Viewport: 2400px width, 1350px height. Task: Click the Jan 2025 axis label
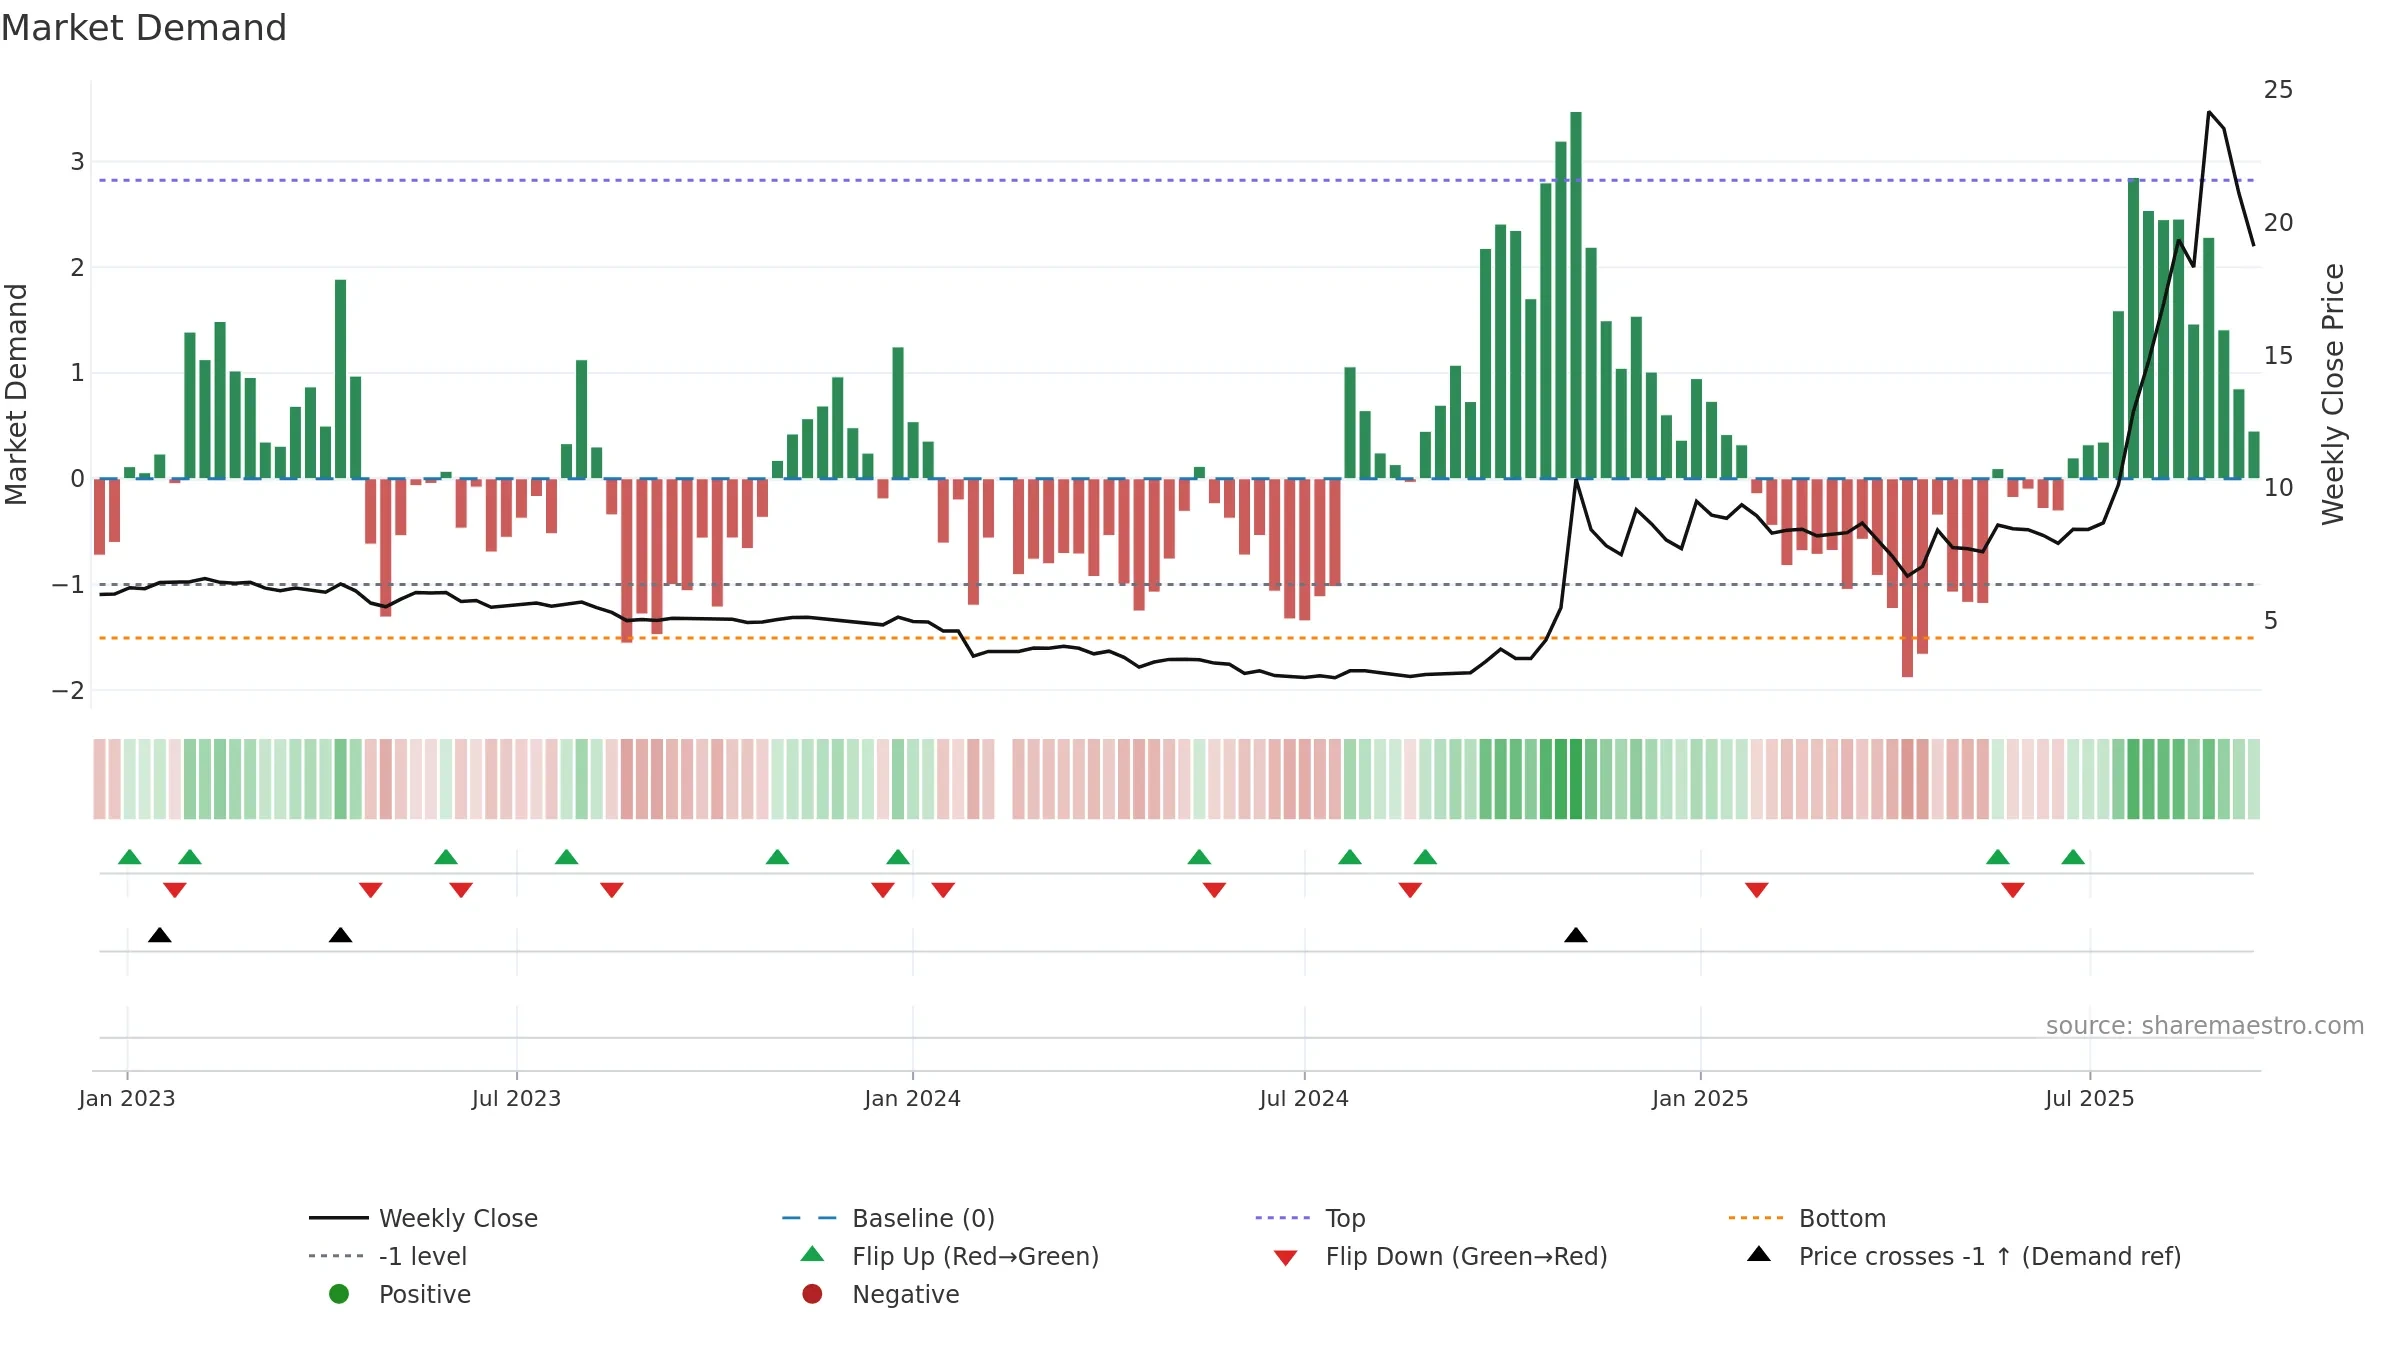1700,1099
